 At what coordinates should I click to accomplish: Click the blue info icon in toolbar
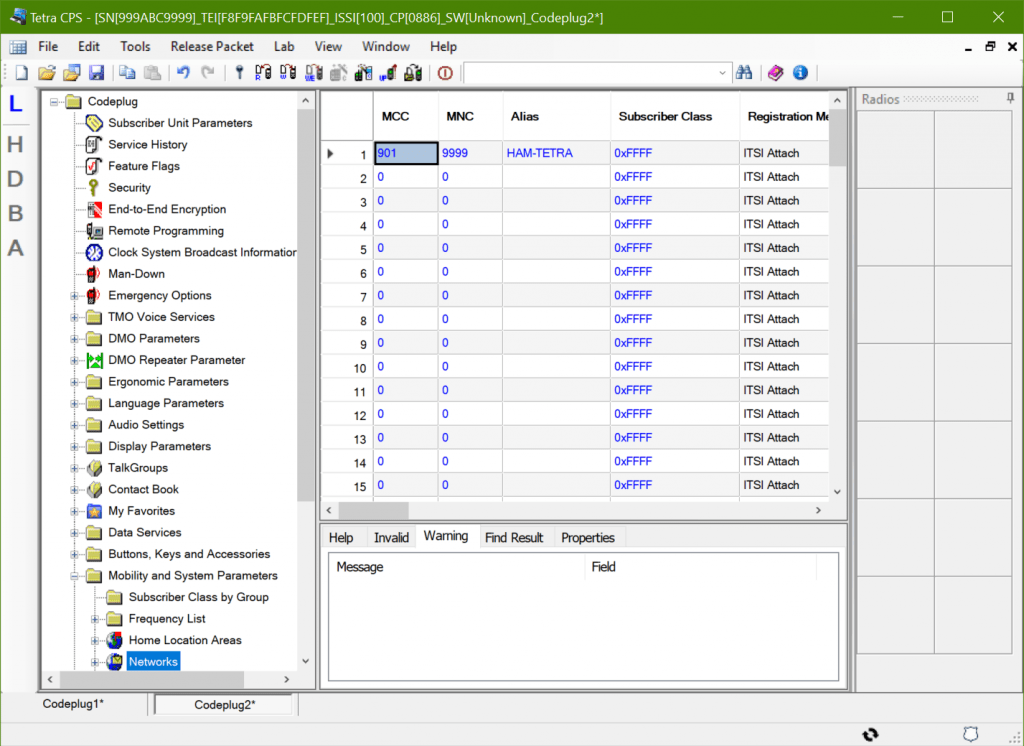click(x=800, y=73)
